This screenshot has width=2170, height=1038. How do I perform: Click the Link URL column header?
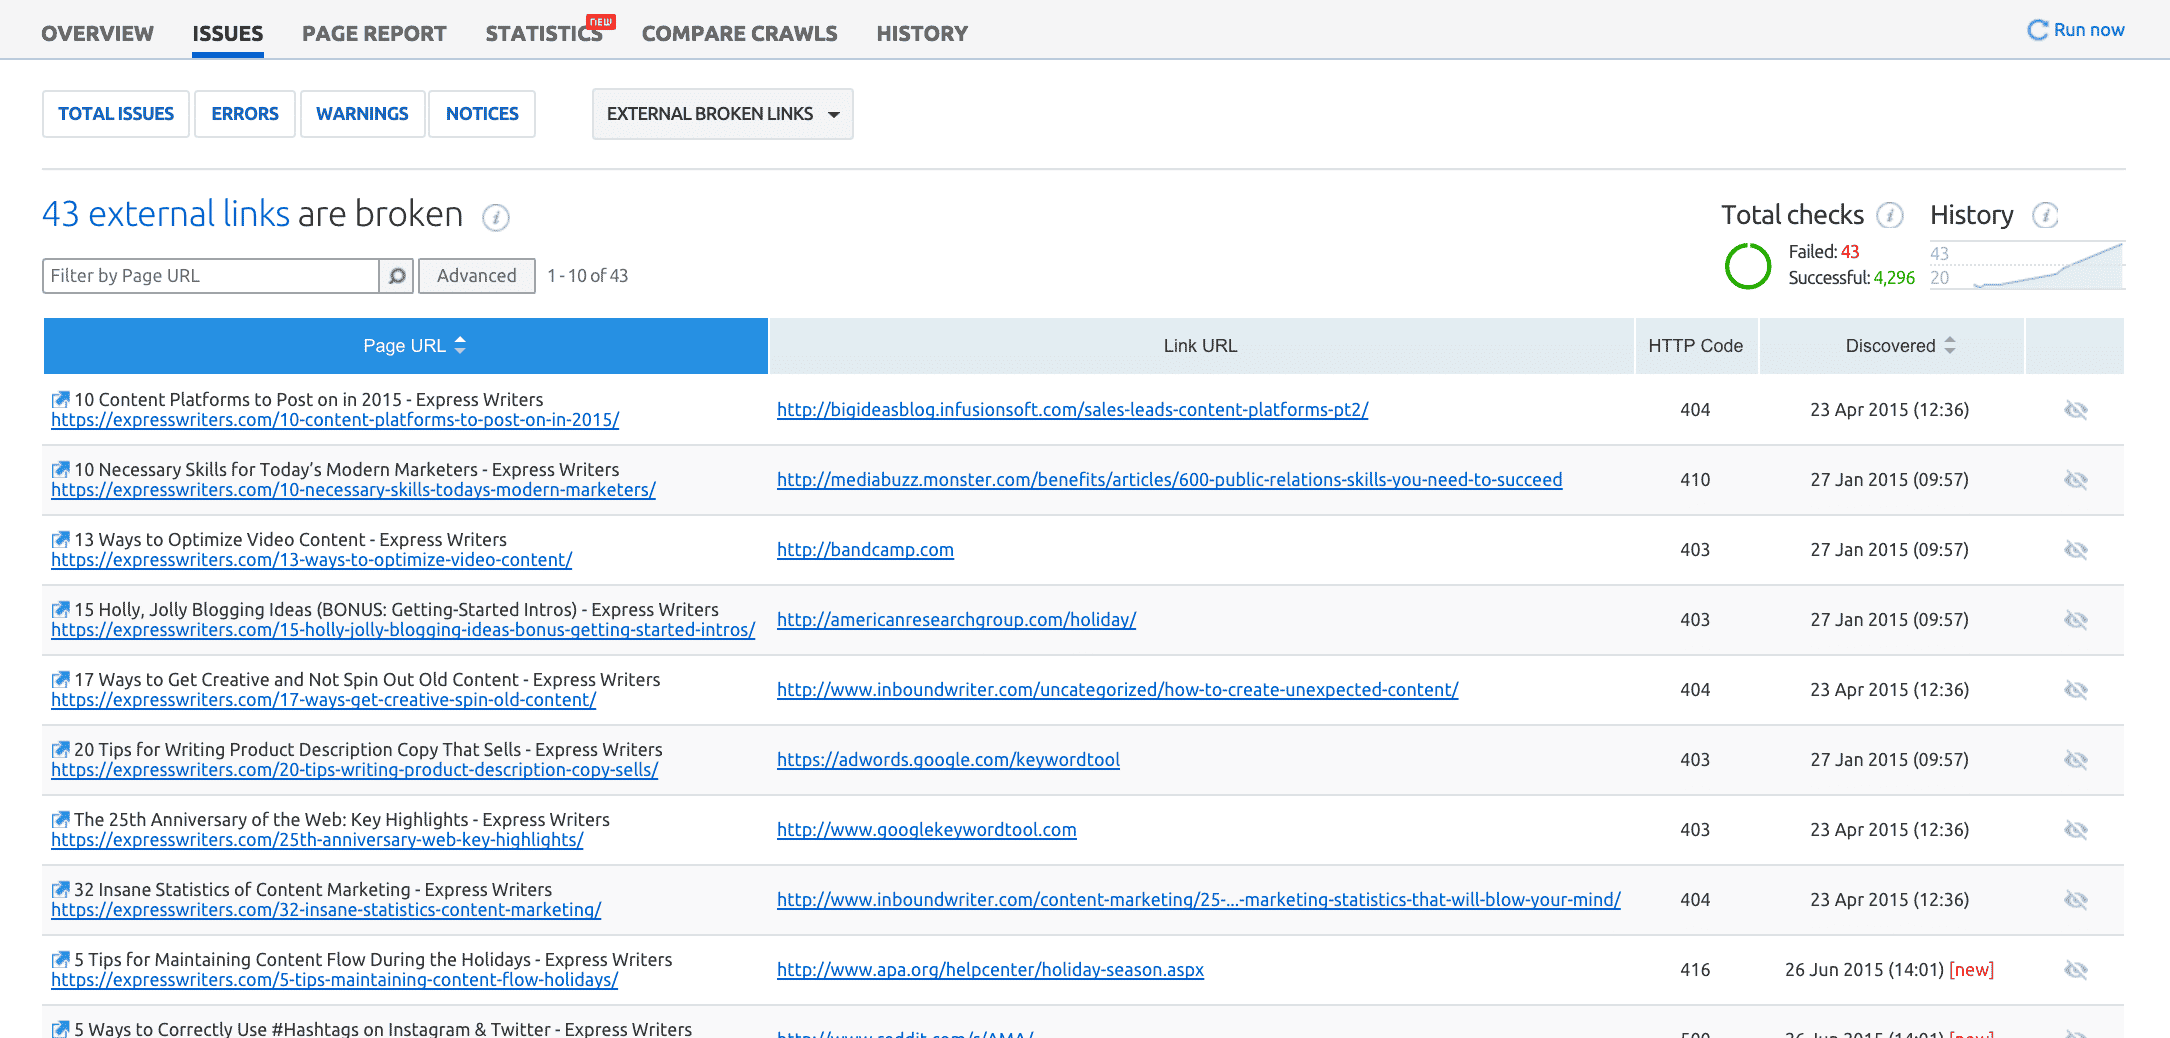1201,346
